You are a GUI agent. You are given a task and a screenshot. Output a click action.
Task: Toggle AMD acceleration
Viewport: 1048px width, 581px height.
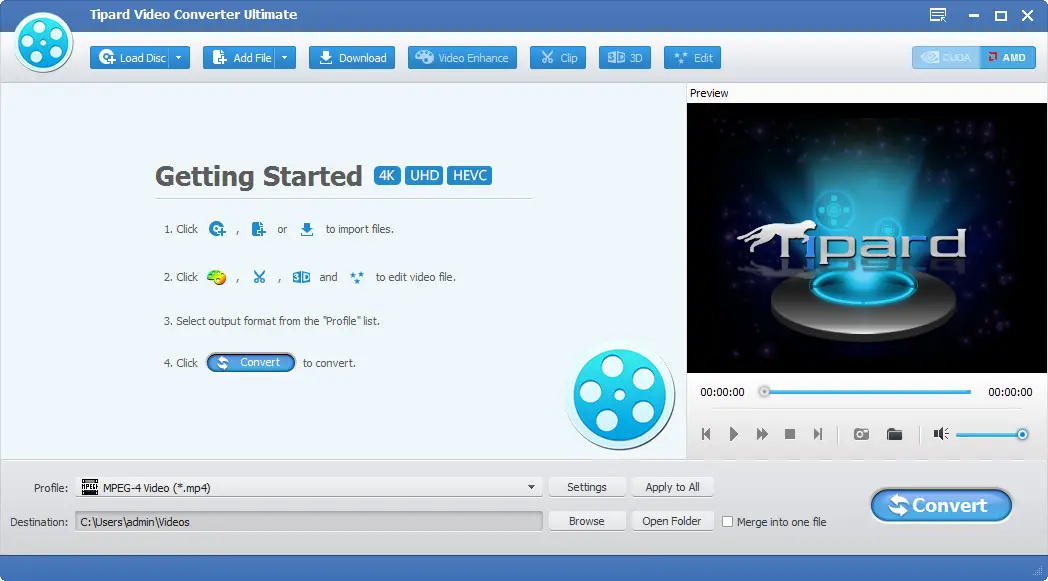(x=1008, y=57)
